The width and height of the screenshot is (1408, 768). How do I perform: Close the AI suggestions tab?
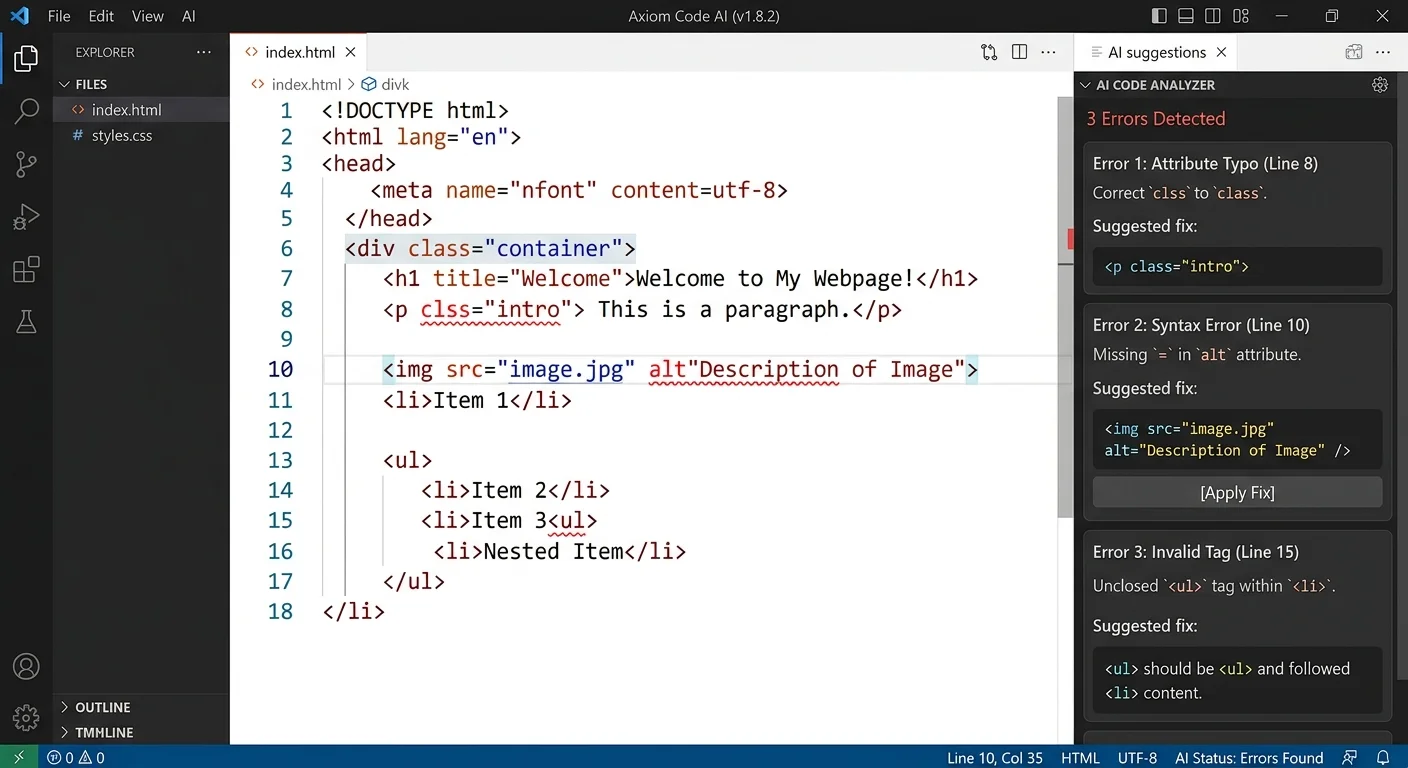(x=1221, y=52)
